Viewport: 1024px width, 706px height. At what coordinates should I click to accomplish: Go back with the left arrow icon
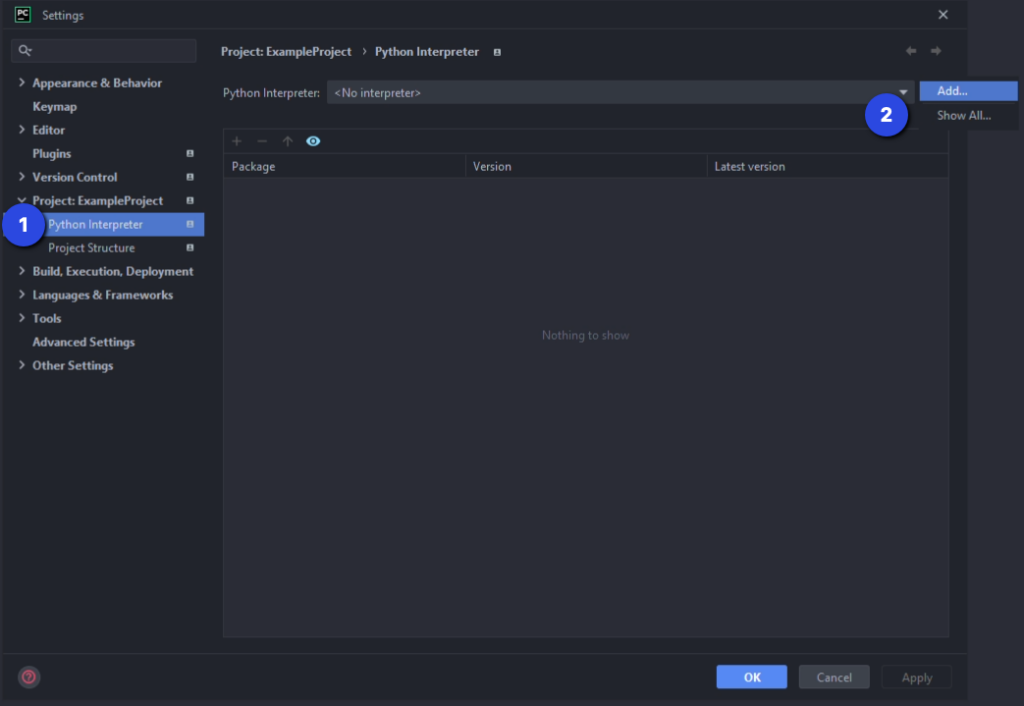(x=911, y=51)
